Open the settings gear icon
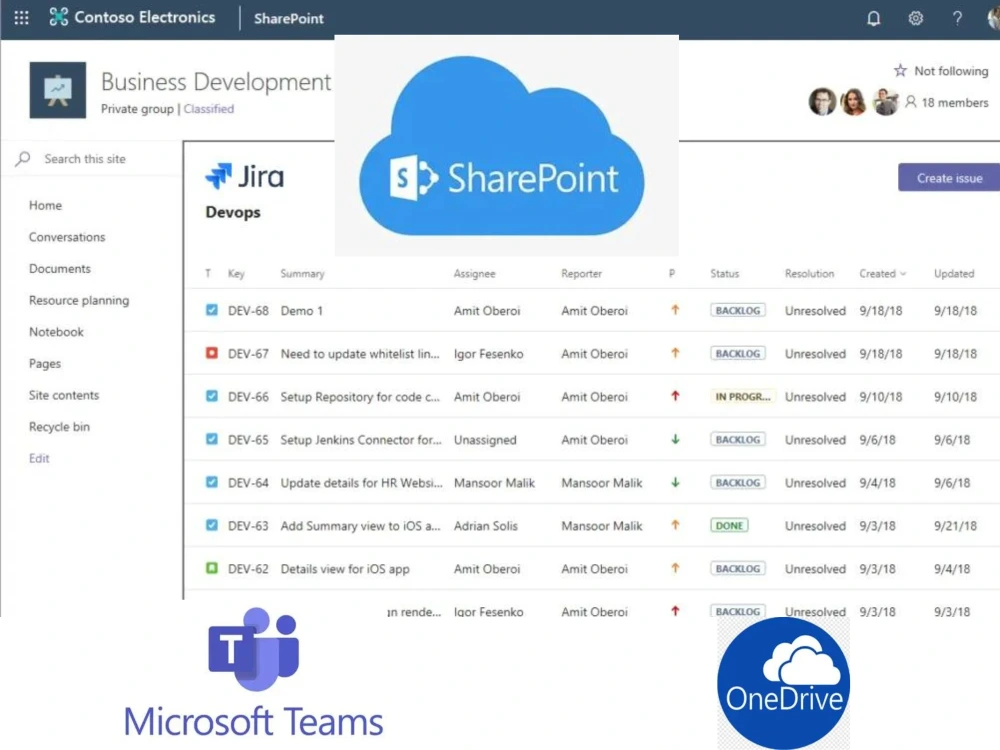Image resolution: width=1000 pixels, height=750 pixels. click(916, 18)
